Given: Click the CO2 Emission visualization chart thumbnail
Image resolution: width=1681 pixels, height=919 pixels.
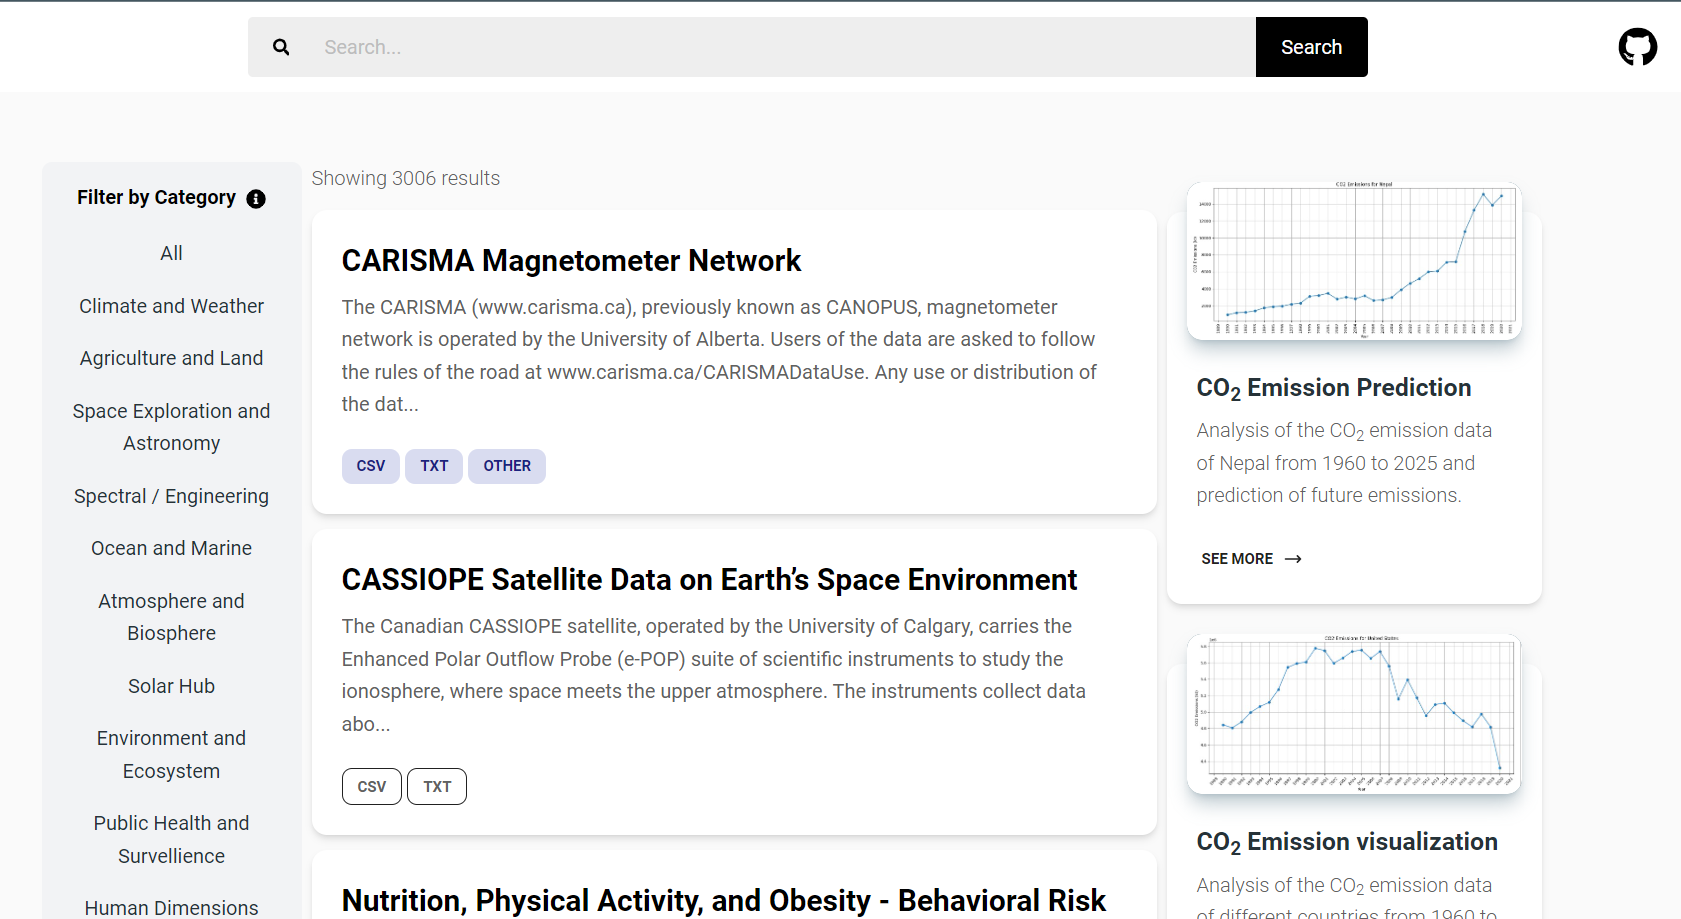Looking at the screenshot, I should (x=1353, y=713).
